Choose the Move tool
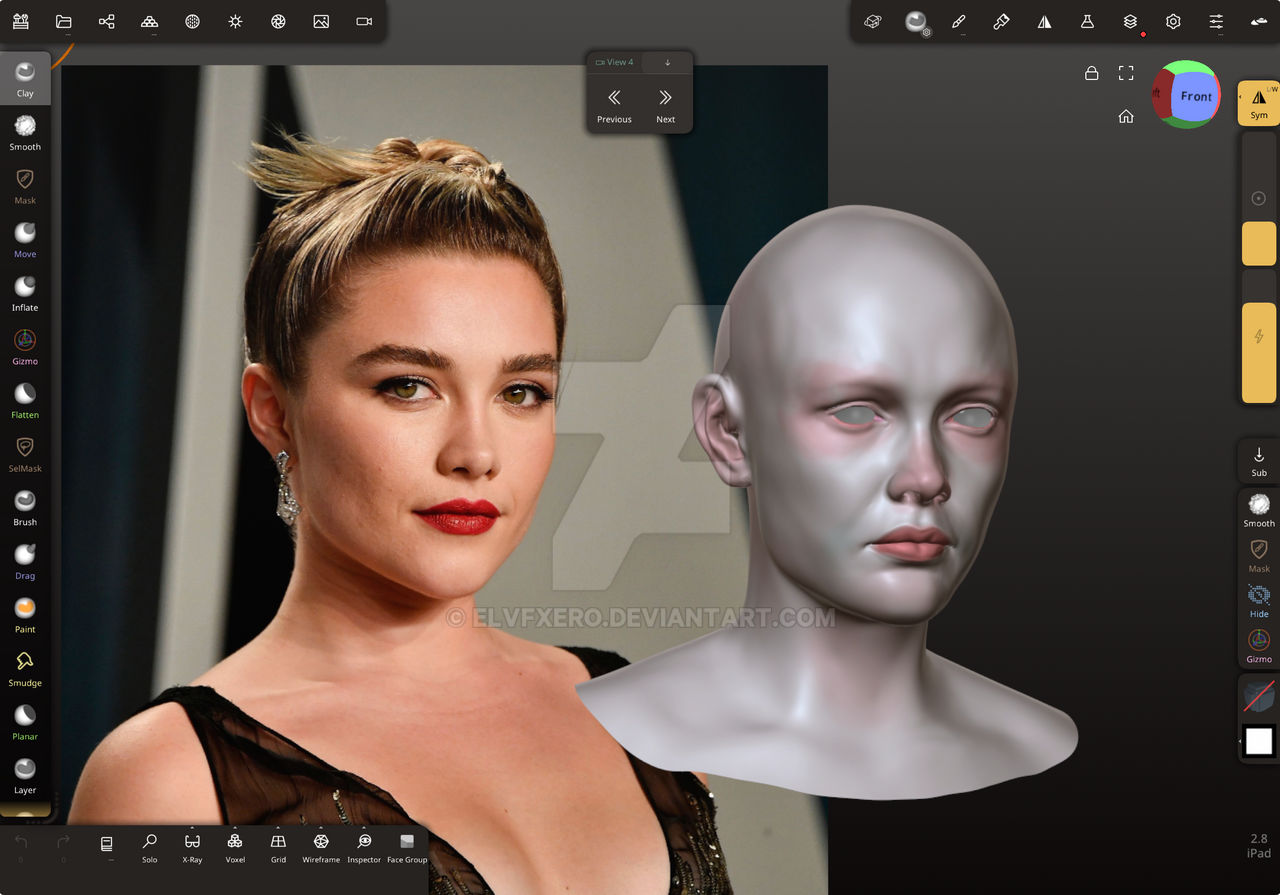This screenshot has height=895, width=1280. pyautogui.click(x=25, y=239)
